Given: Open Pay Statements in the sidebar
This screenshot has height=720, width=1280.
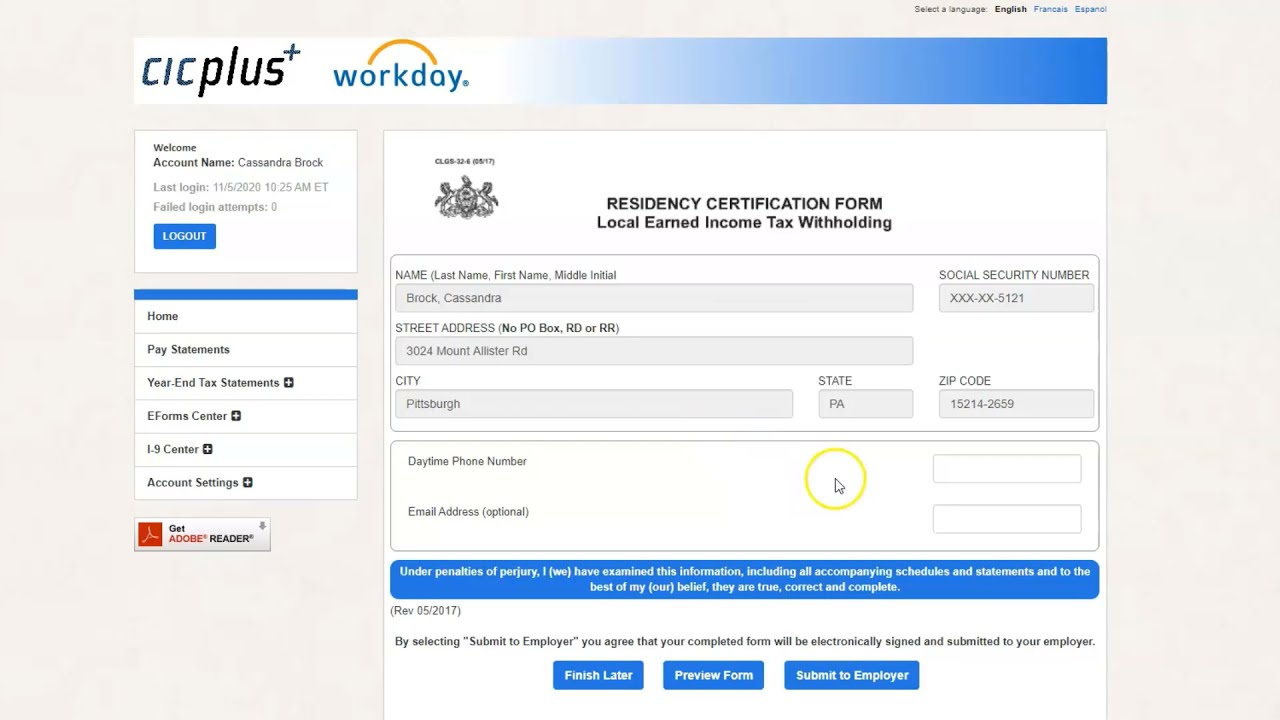Looking at the screenshot, I should (x=246, y=349).
